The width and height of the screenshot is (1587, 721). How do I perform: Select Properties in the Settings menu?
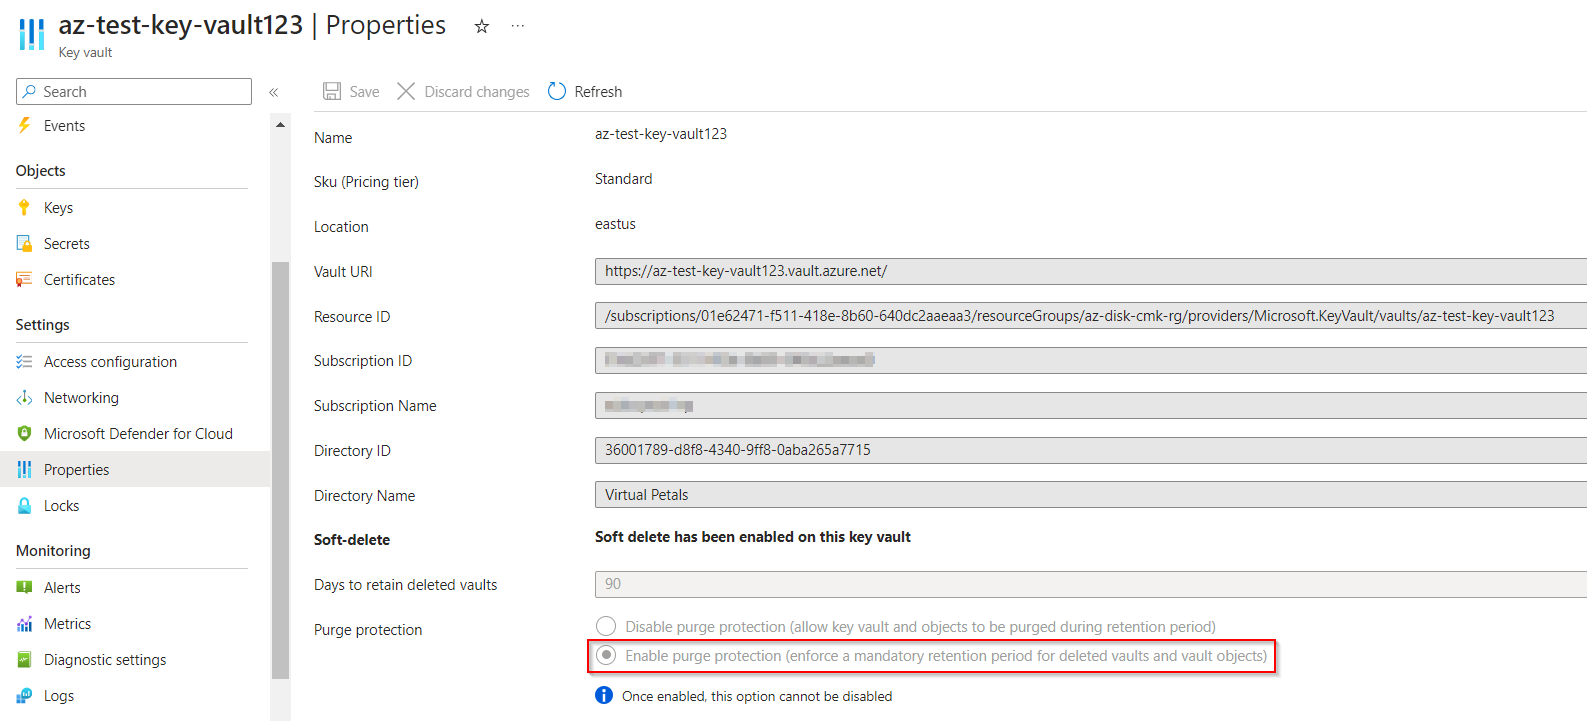pos(135,469)
